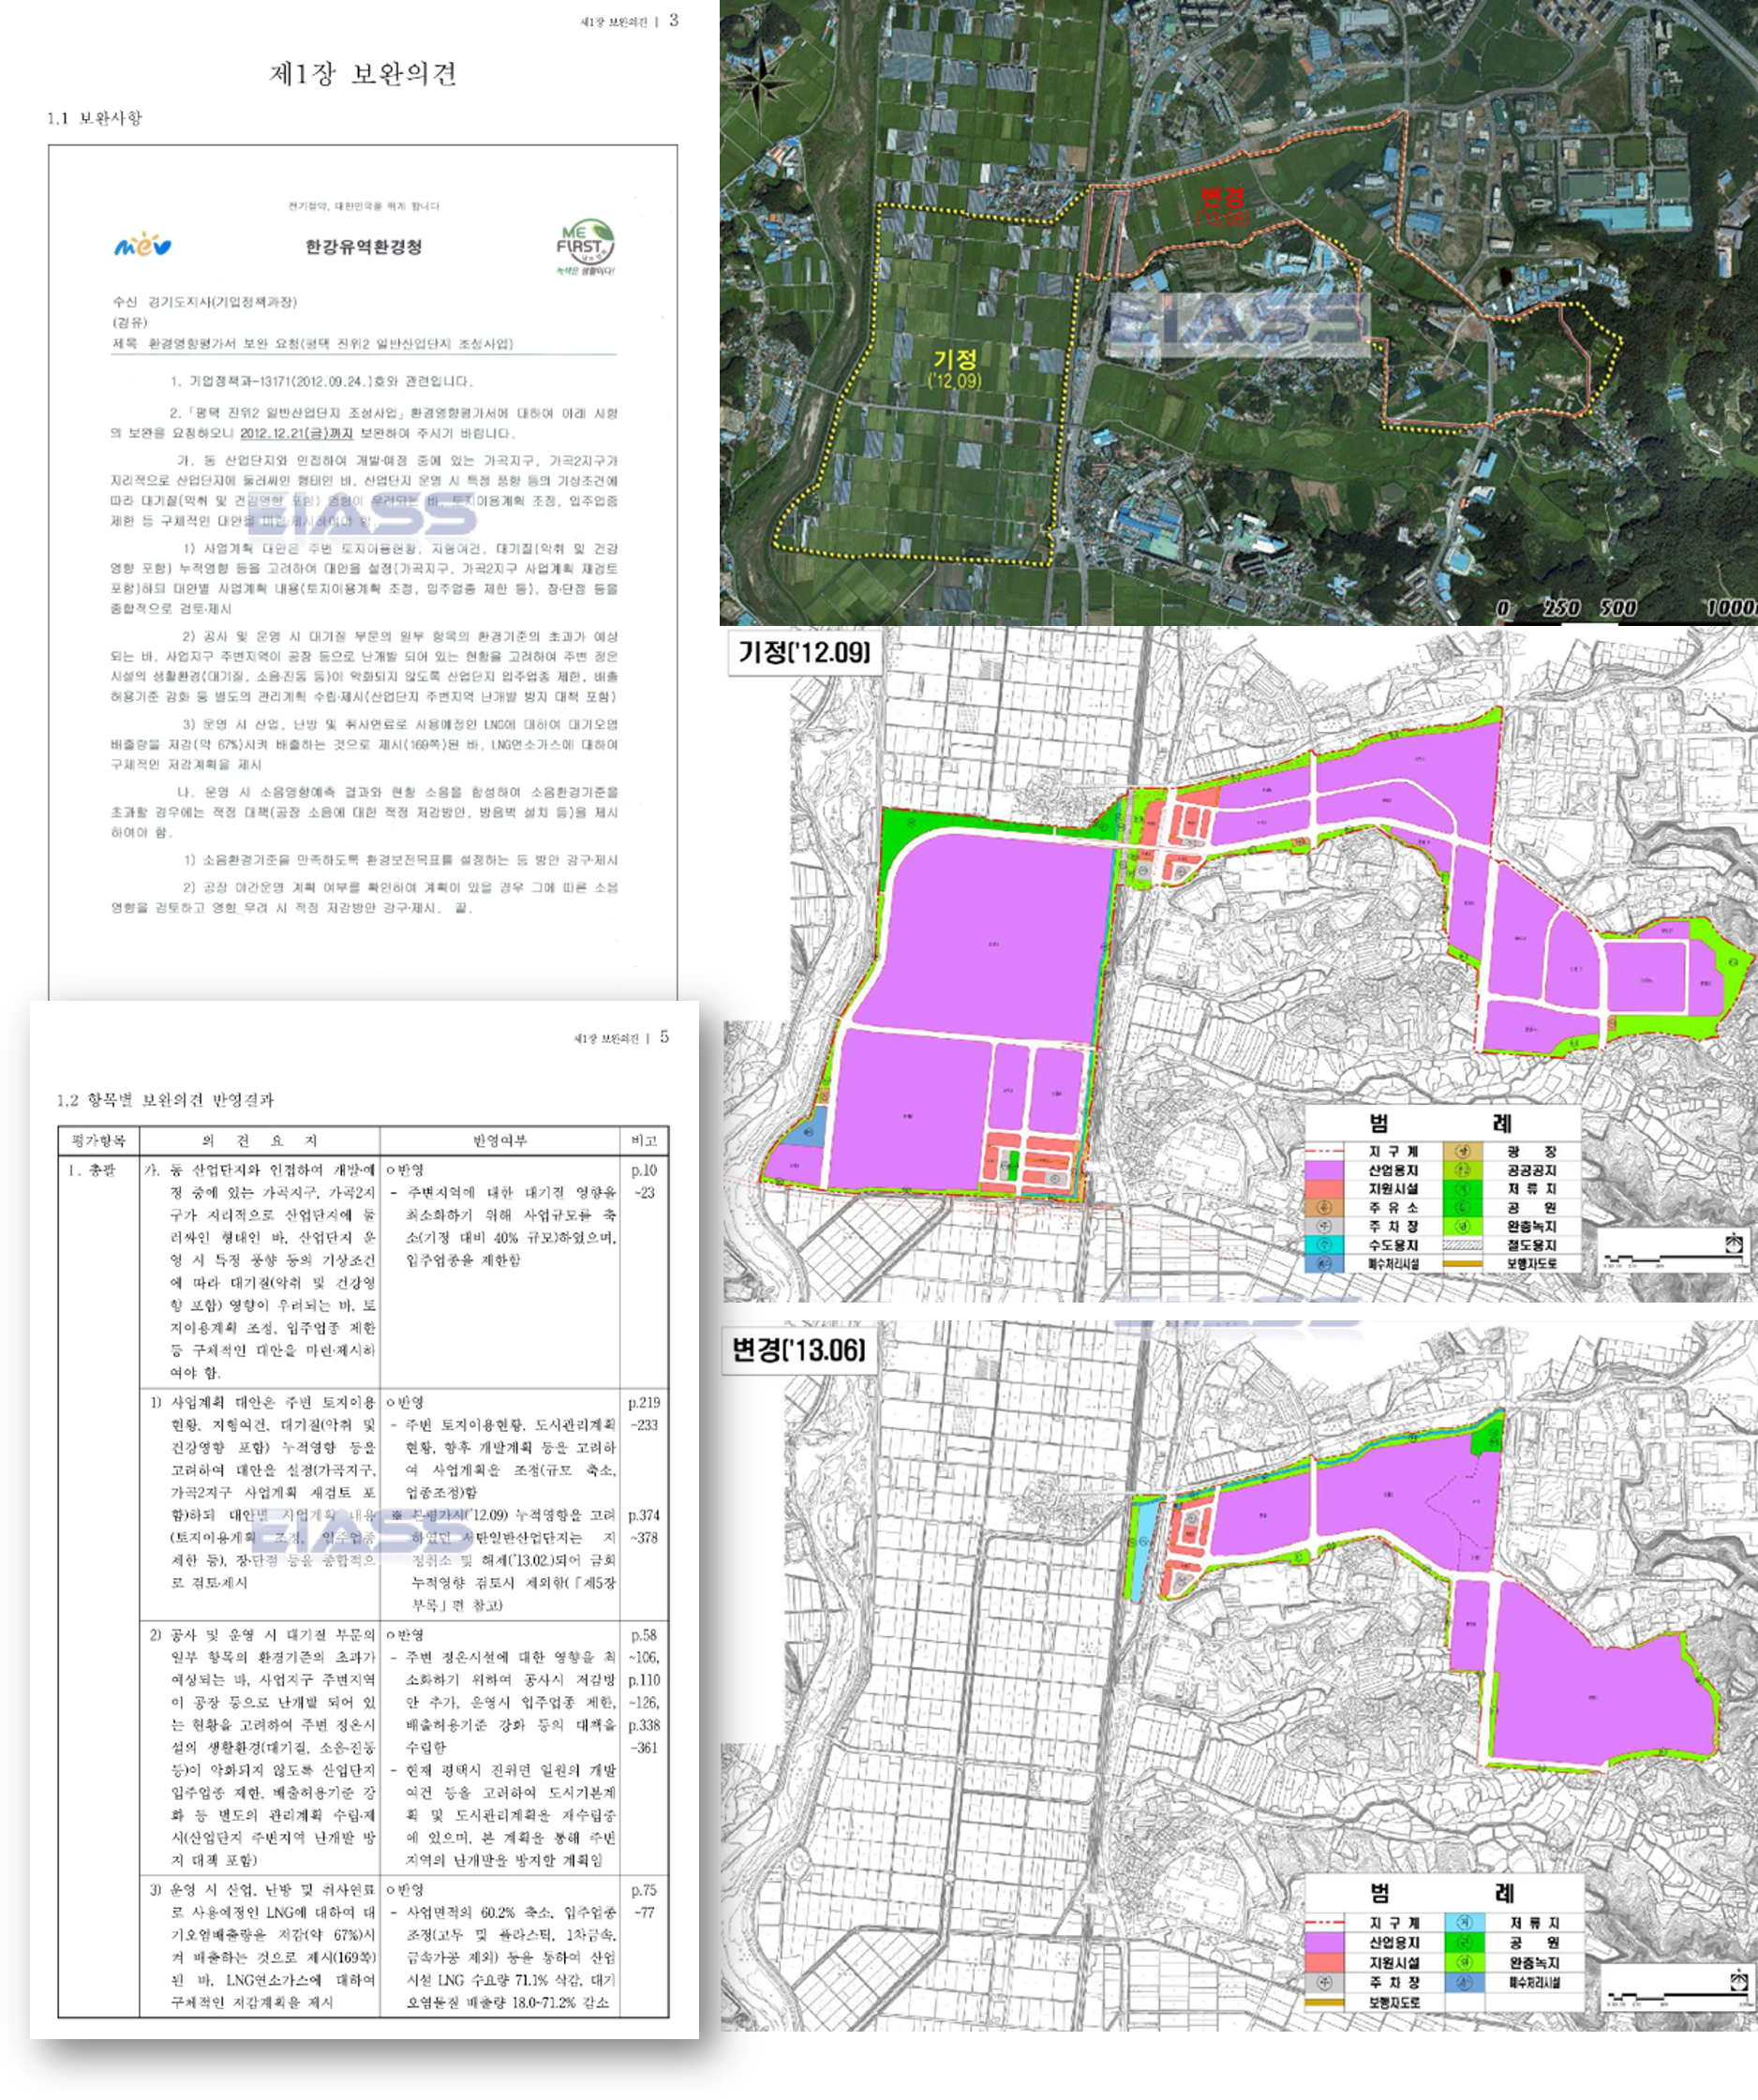Click the north arrow beside the 변경 map scale
1758x2100 pixels.
point(1740,1979)
